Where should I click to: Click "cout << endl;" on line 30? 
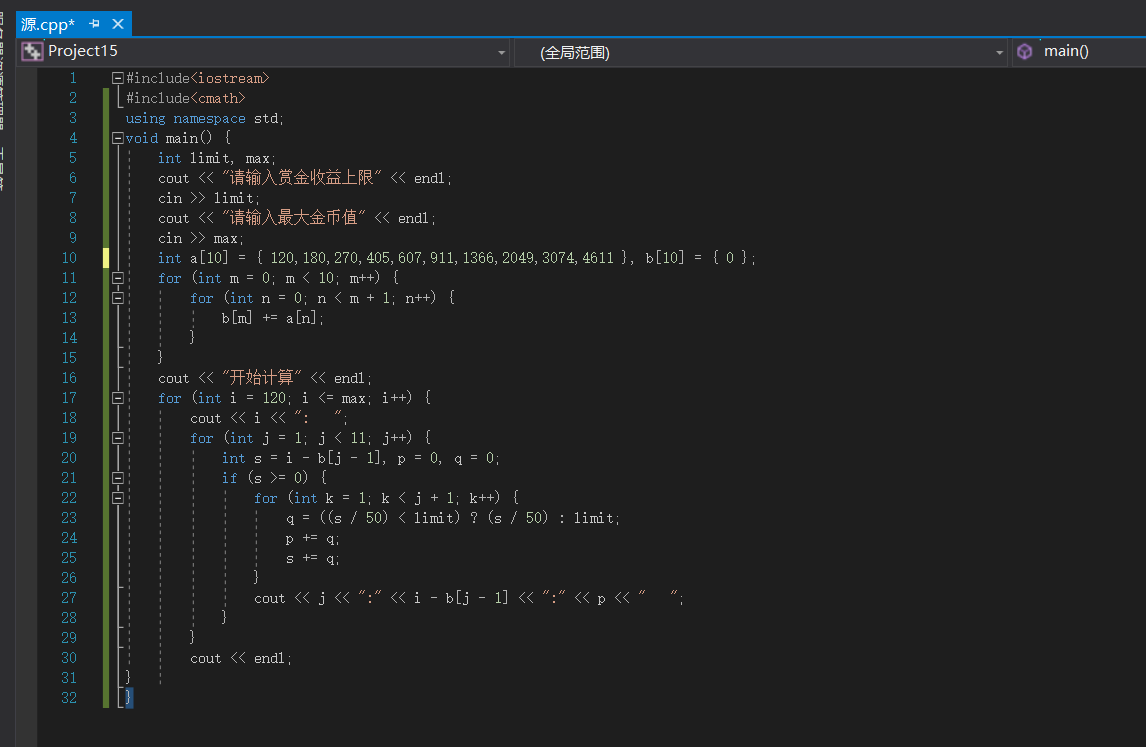(240, 658)
